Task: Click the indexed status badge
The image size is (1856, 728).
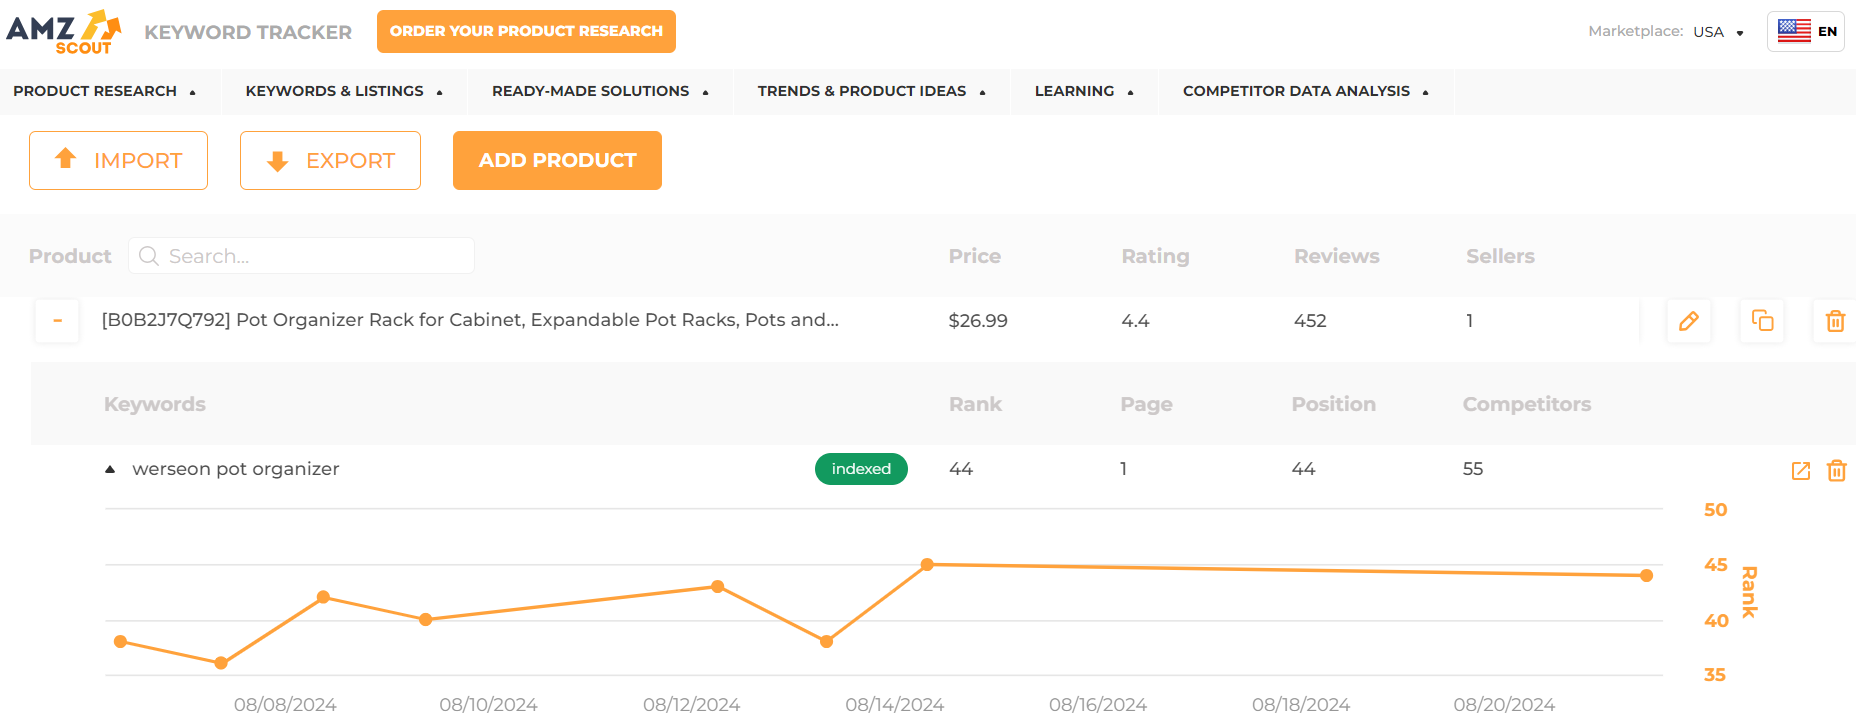Action: pyautogui.click(x=861, y=469)
